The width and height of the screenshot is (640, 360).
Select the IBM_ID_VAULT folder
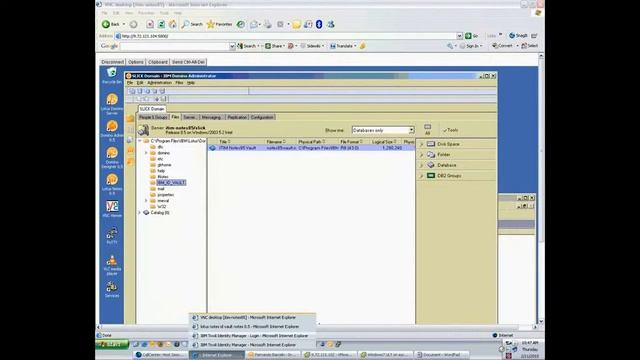point(171,183)
